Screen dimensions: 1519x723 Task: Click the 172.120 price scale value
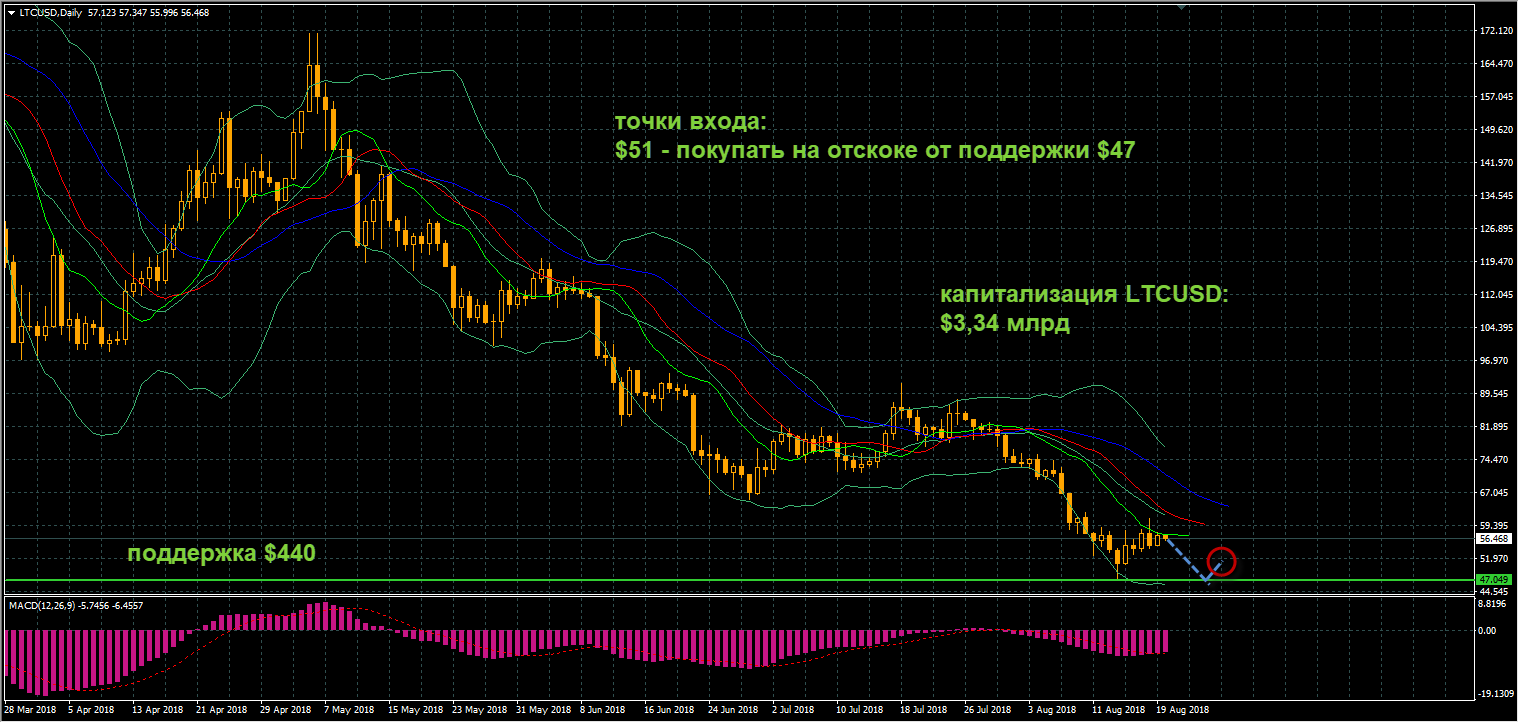coord(1494,31)
